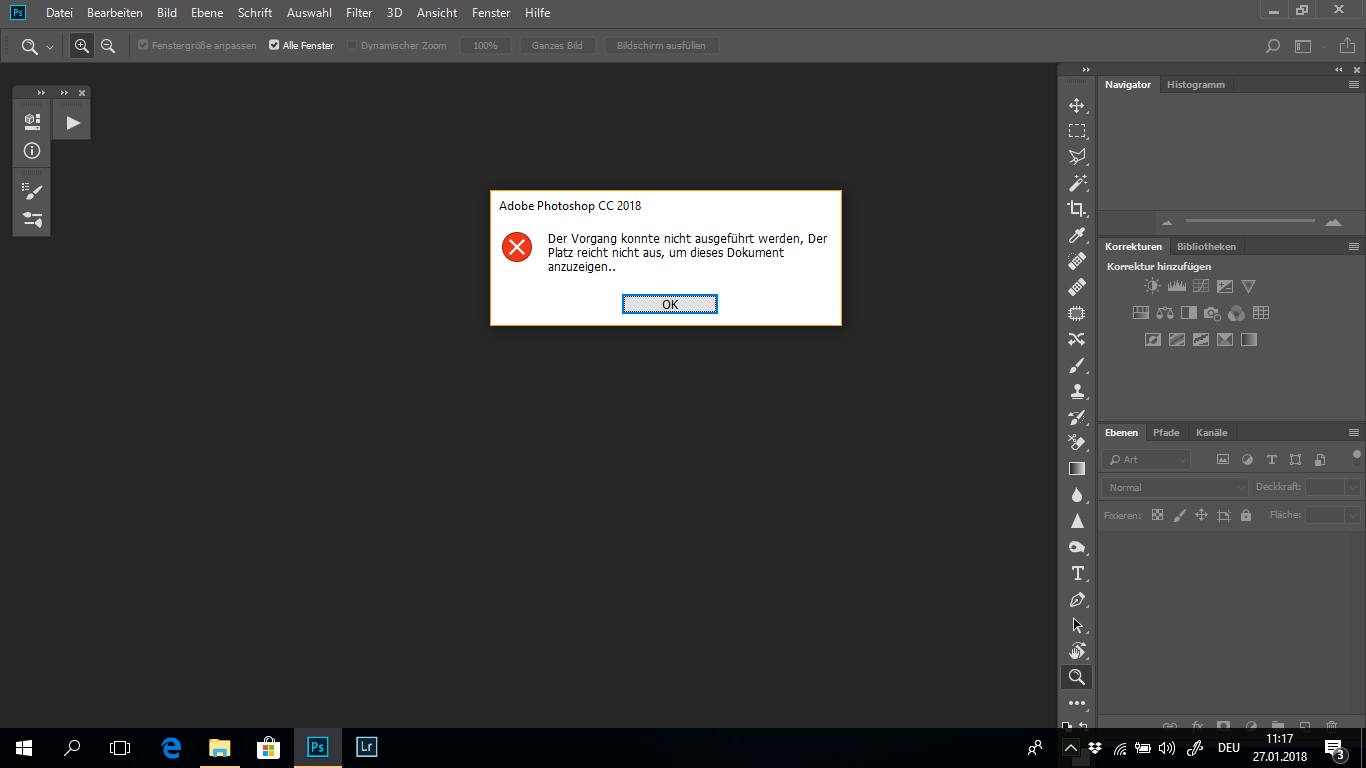
Task: Open the tool preset picker dropdown arrow
Action: tap(50, 47)
